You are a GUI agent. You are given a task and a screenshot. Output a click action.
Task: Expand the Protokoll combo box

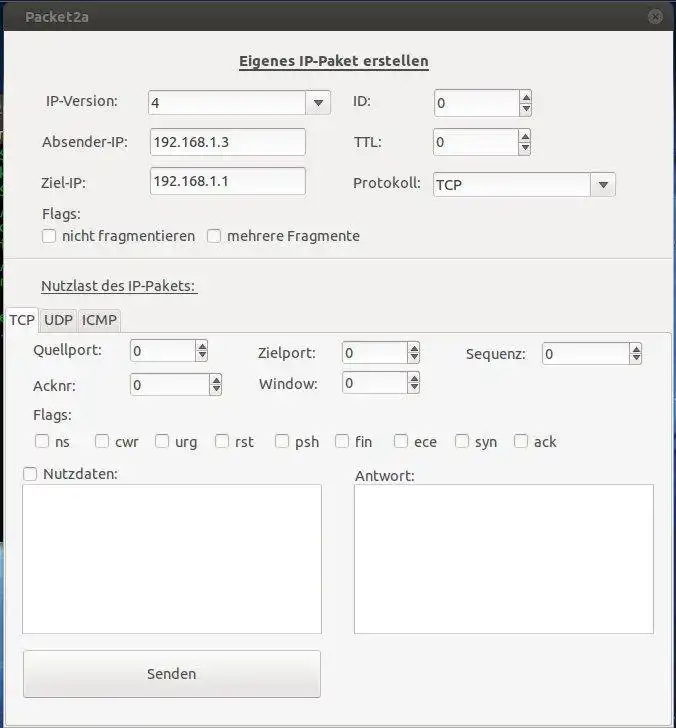(602, 184)
